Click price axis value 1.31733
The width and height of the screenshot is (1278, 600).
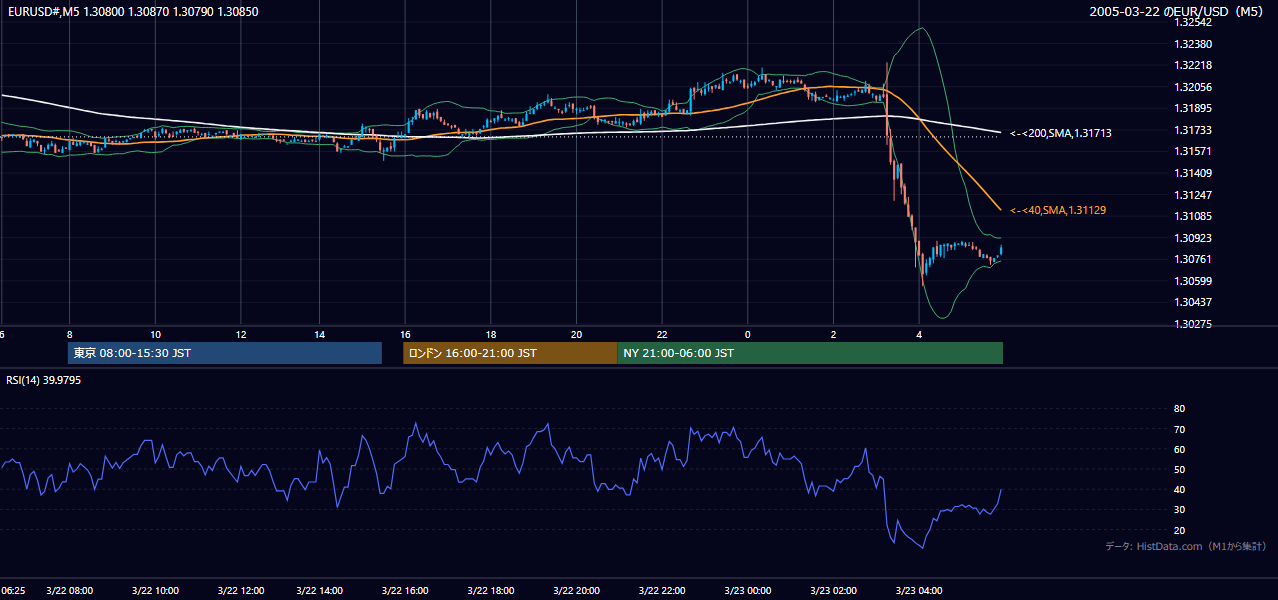(1193, 130)
